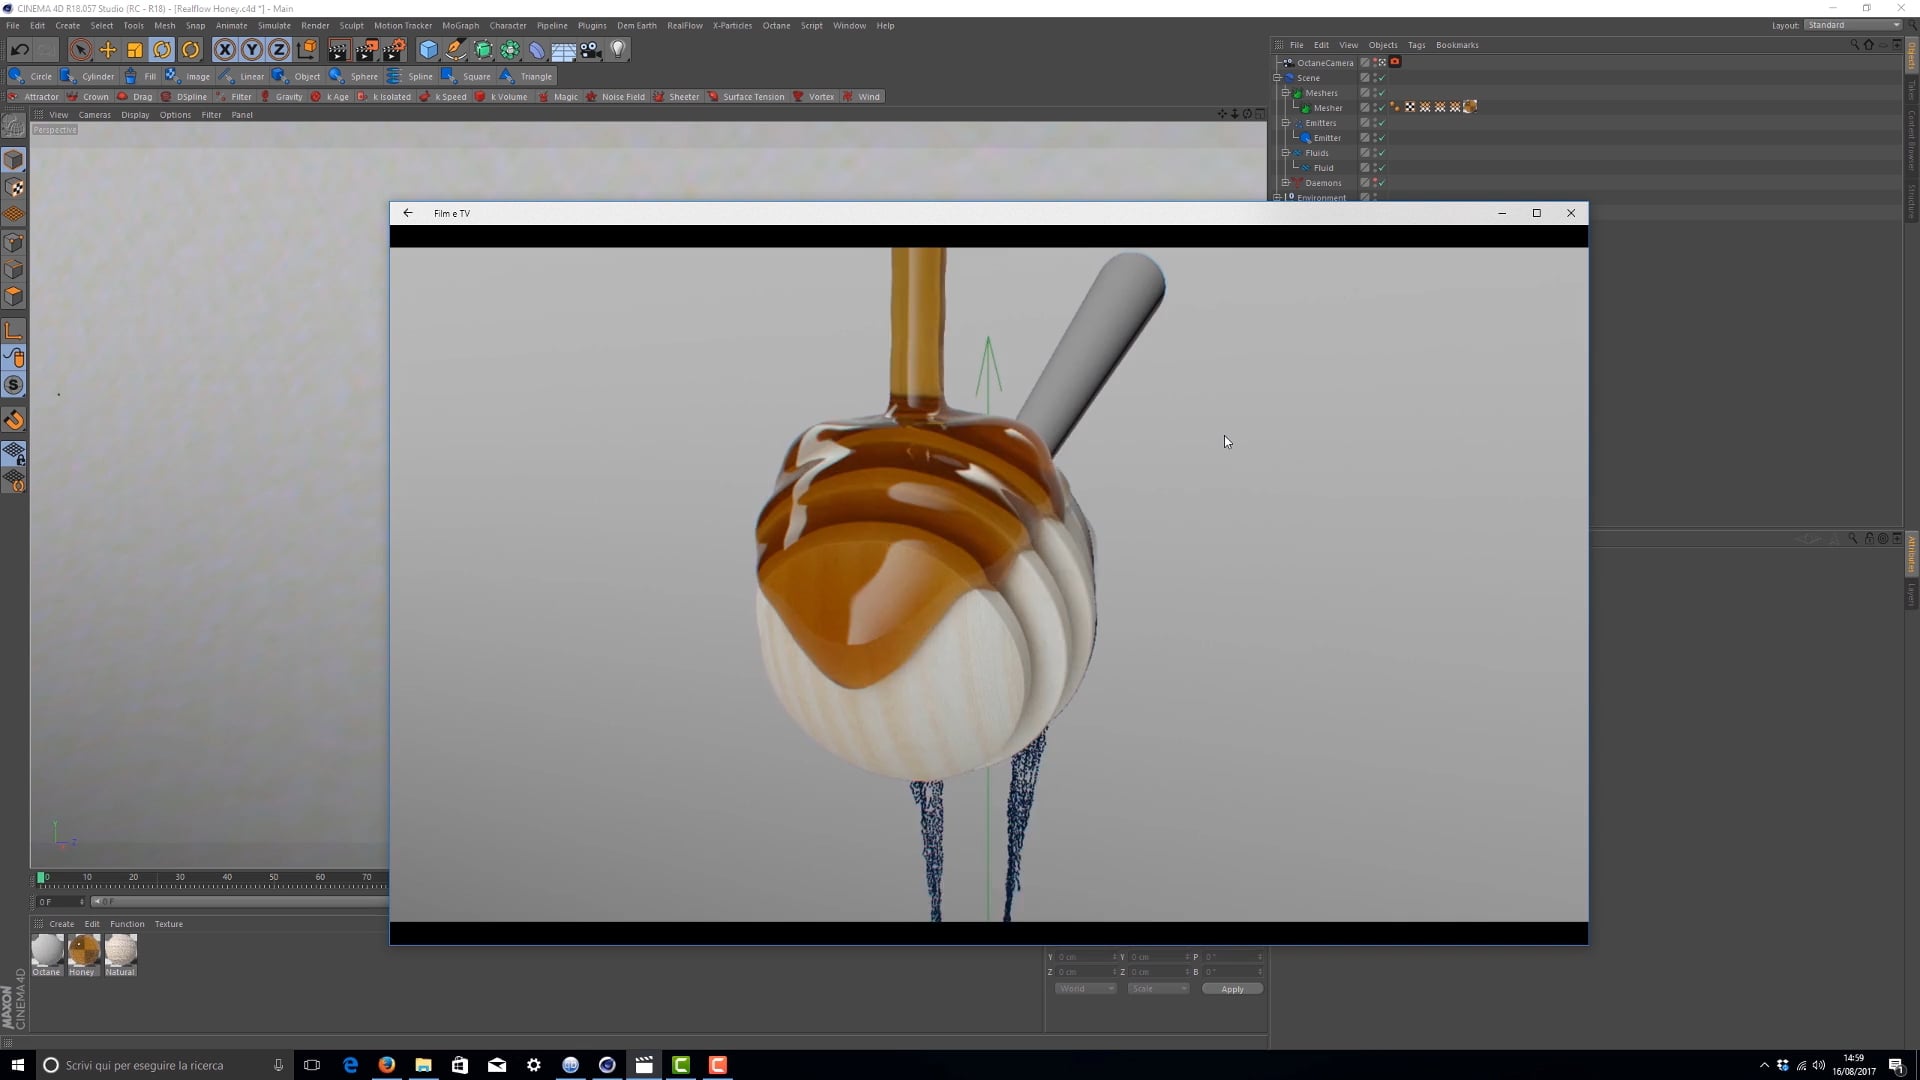Select the Live Selection tool

point(80,49)
